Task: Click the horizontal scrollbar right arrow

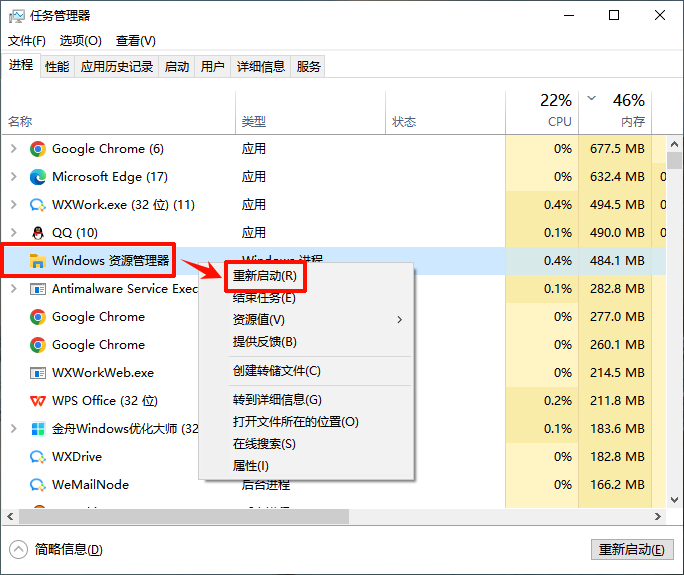Action: 658,517
